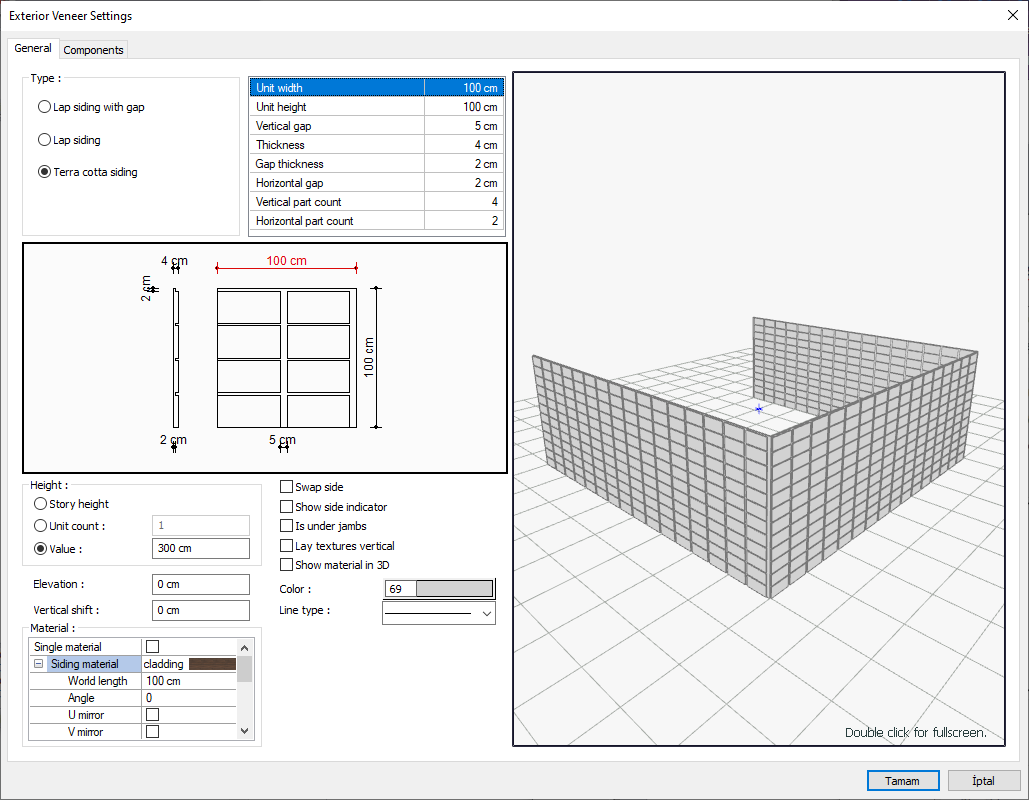Screen dimensions: 1029x800
Task: Enable the Swap side checkbox
Action: tap(287, 487)
